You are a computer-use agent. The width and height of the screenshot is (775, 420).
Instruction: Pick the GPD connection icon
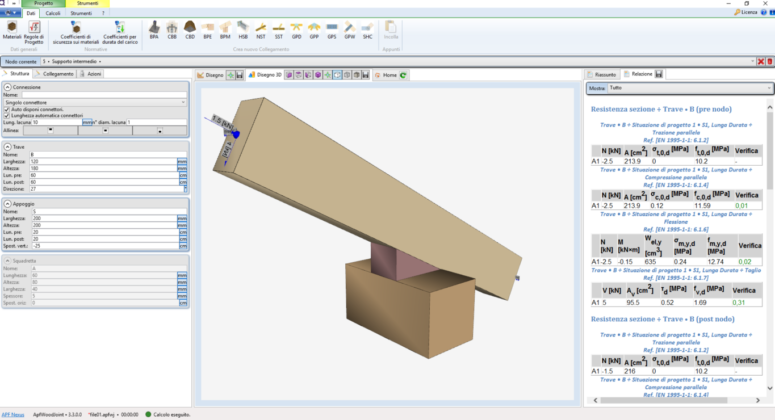[295, 30]
